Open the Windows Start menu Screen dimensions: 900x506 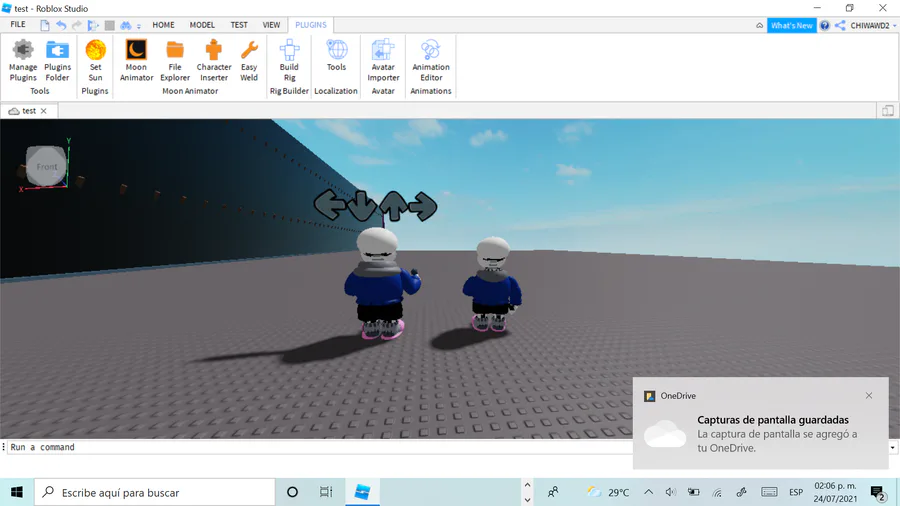(17, 492)
